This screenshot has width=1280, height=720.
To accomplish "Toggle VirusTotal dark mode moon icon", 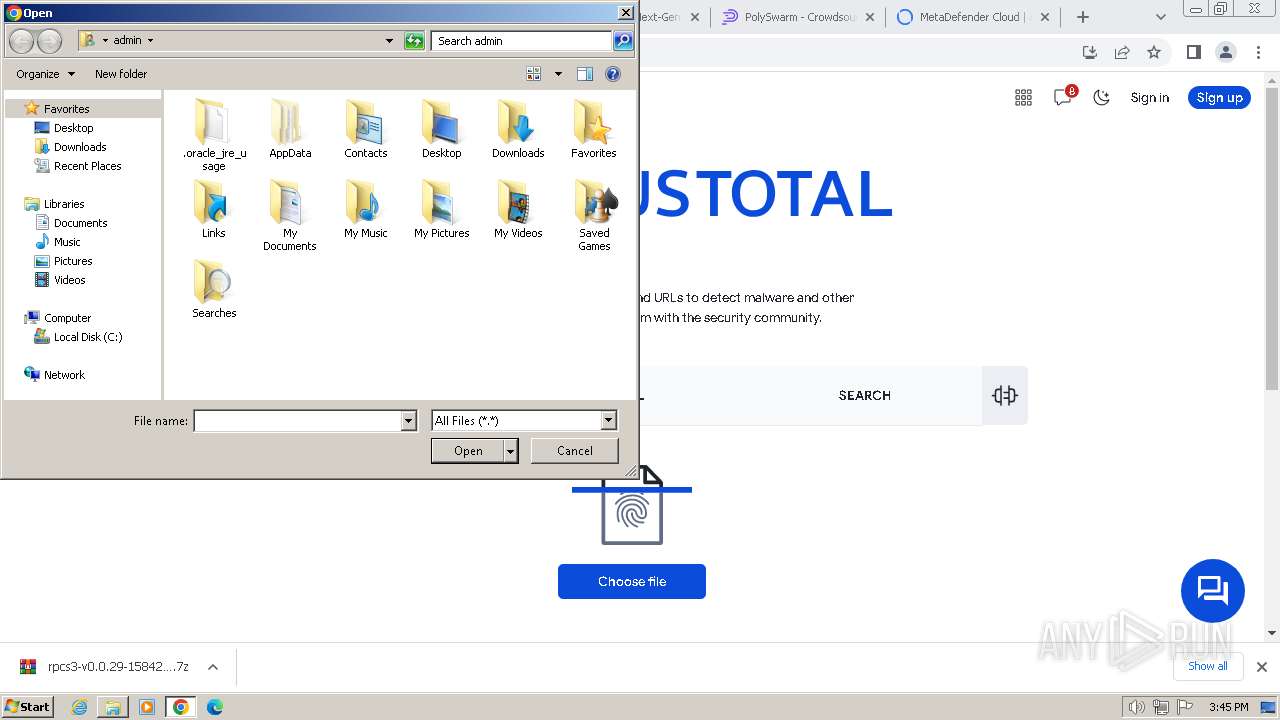I will 1102,97.
